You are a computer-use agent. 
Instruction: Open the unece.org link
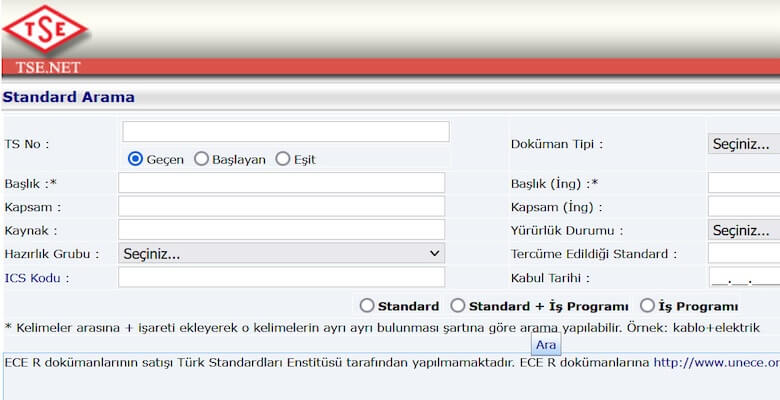tap(716, 363)
